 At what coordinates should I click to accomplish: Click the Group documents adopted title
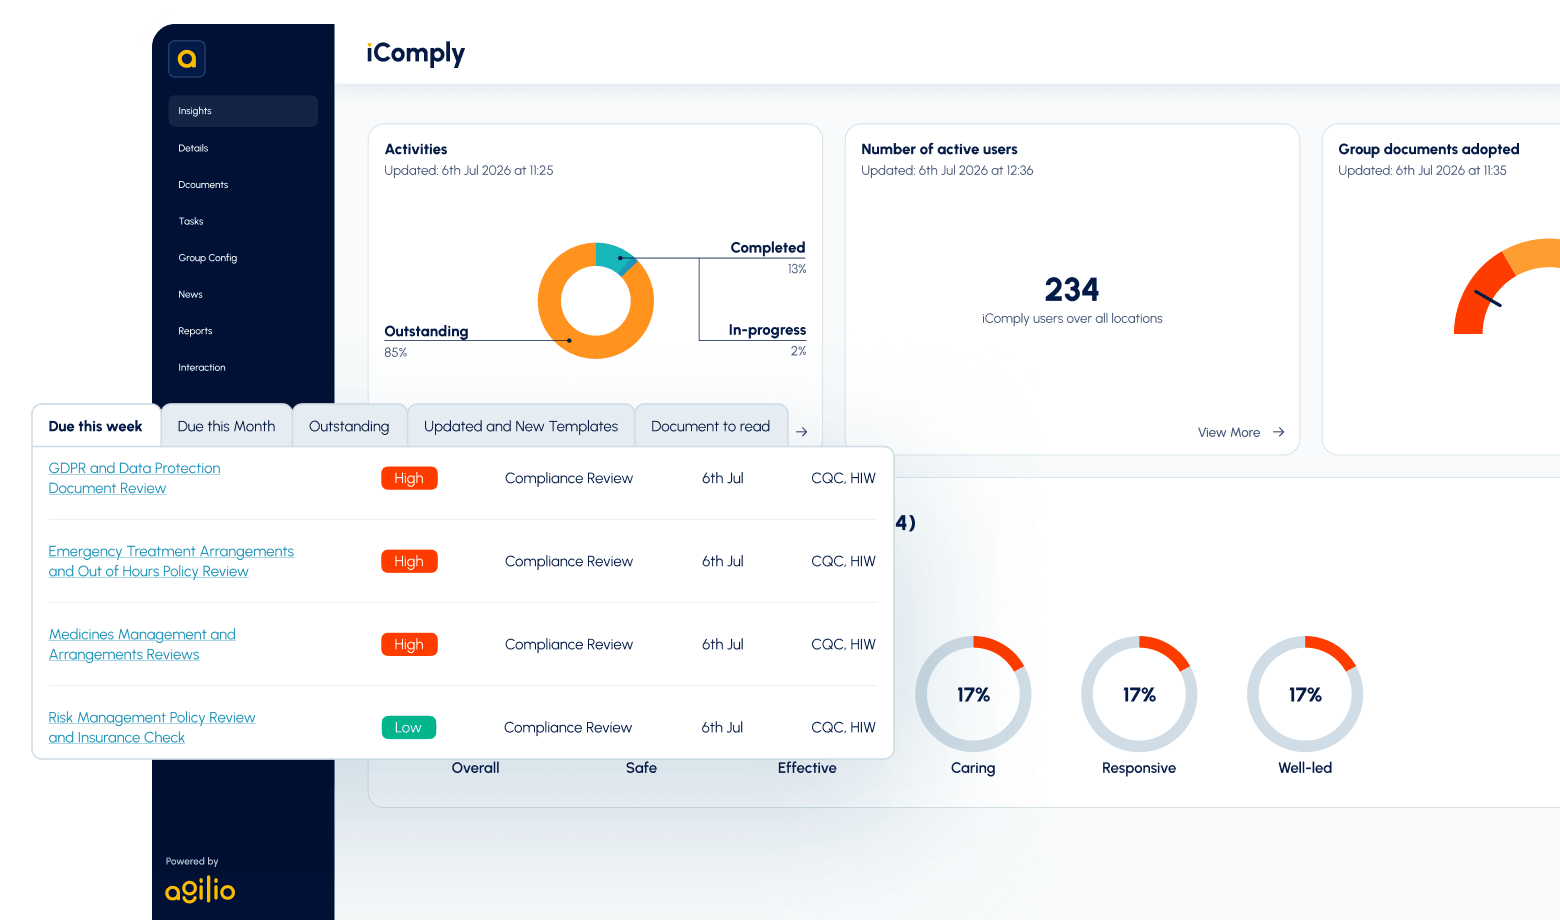pos(1429,149)
